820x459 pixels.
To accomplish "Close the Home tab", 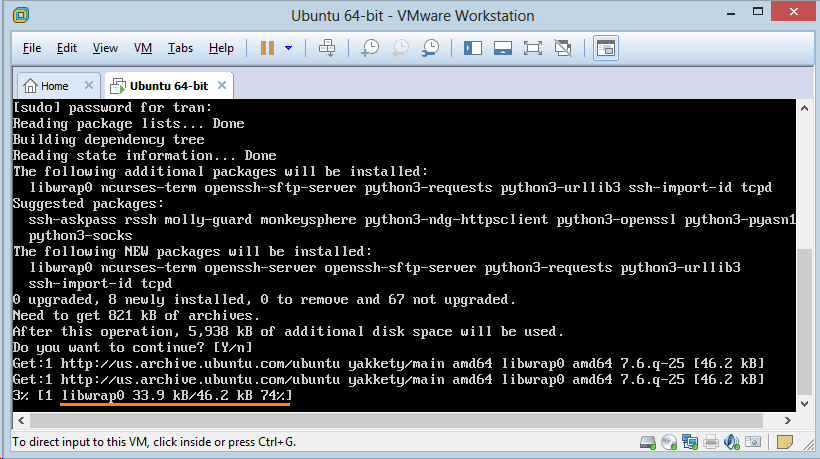I will (89, 85).
